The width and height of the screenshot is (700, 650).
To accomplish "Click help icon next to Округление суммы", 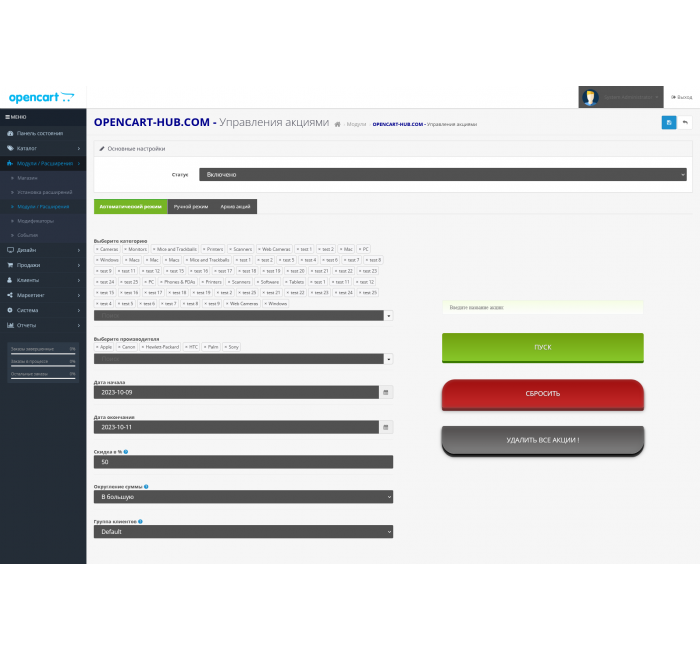I will (146, 487).
